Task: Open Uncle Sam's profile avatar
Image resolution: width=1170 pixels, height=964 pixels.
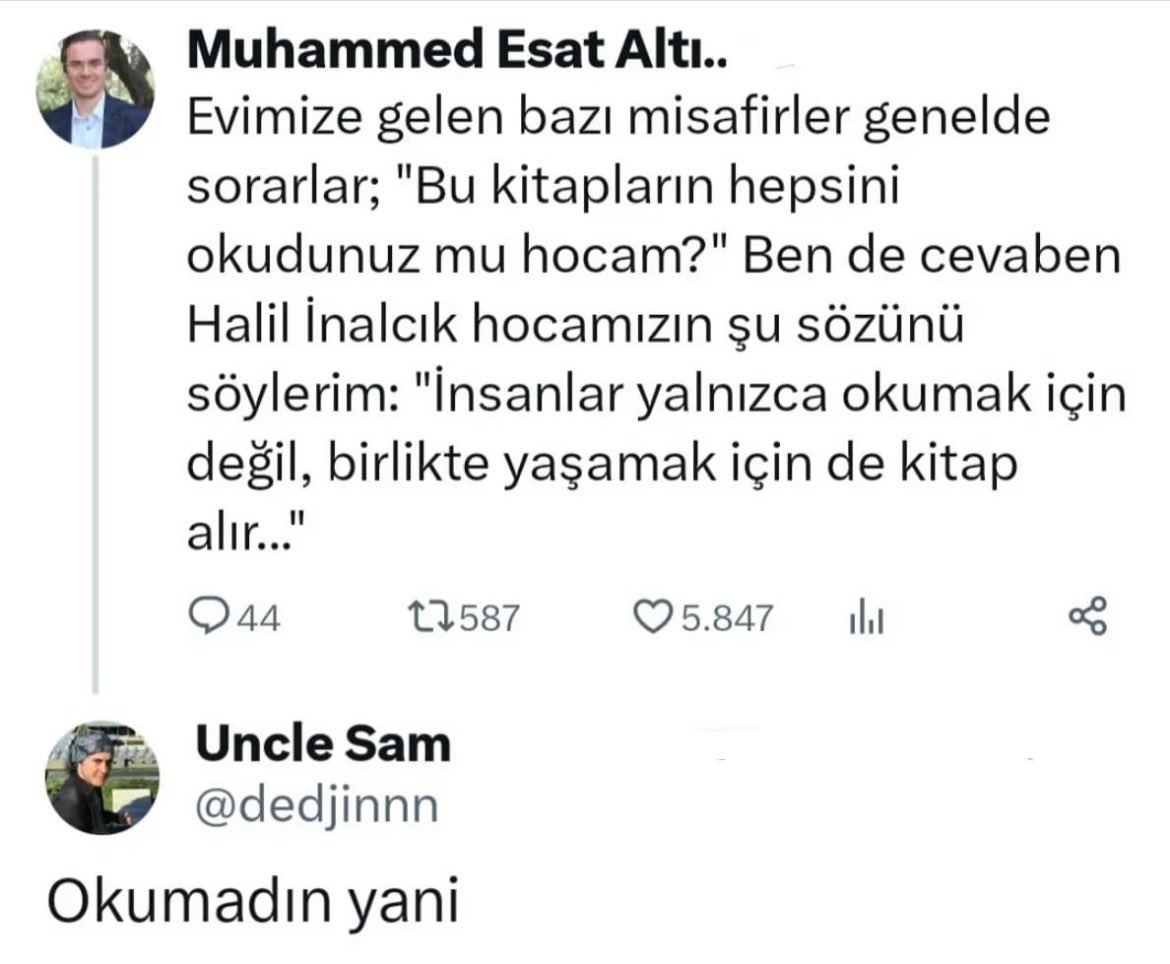Action: pos(102,776)
